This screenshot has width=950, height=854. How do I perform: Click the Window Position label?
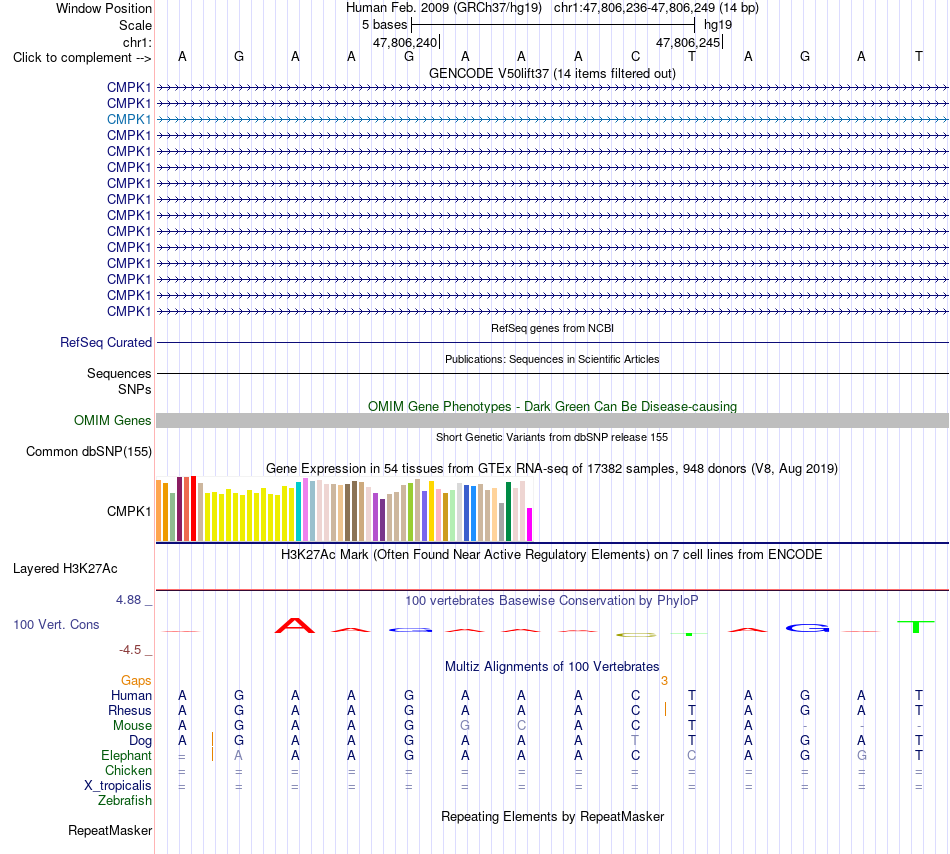104,8
